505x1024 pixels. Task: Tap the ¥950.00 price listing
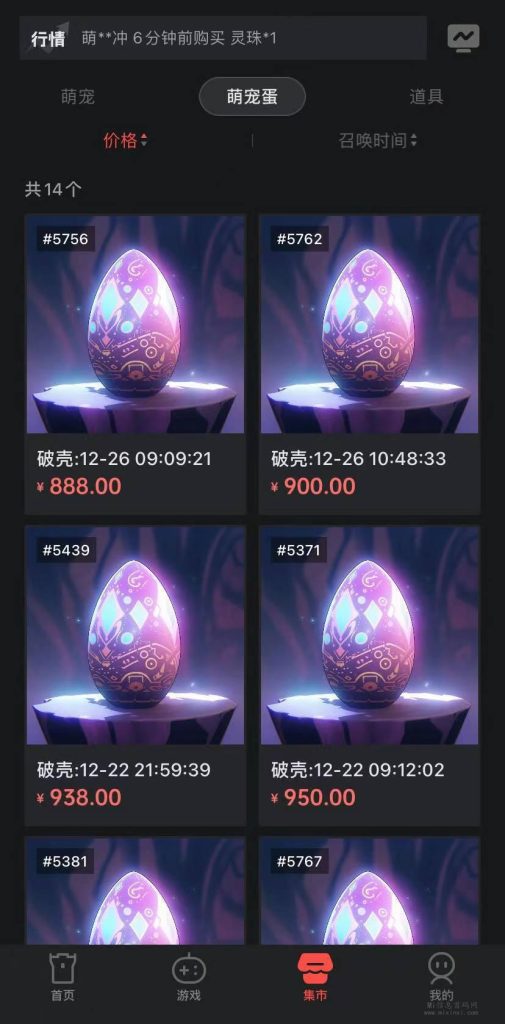314,797
